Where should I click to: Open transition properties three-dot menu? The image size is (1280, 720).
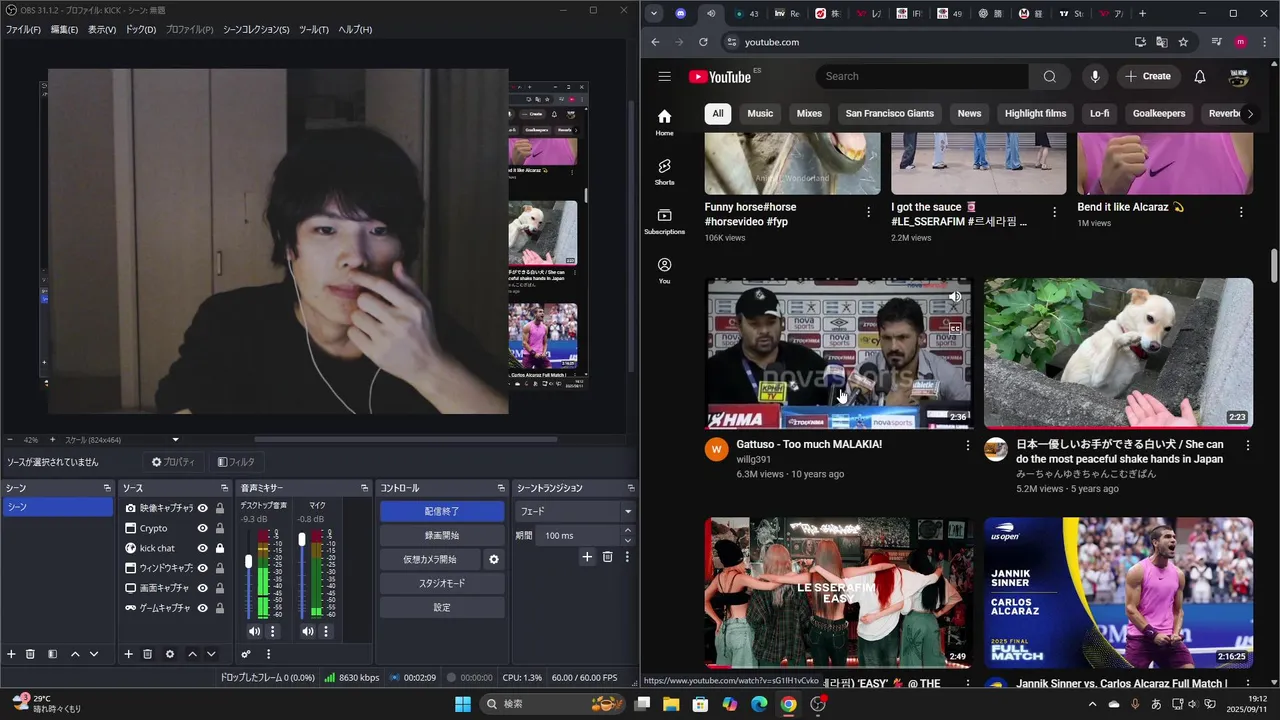627,557
